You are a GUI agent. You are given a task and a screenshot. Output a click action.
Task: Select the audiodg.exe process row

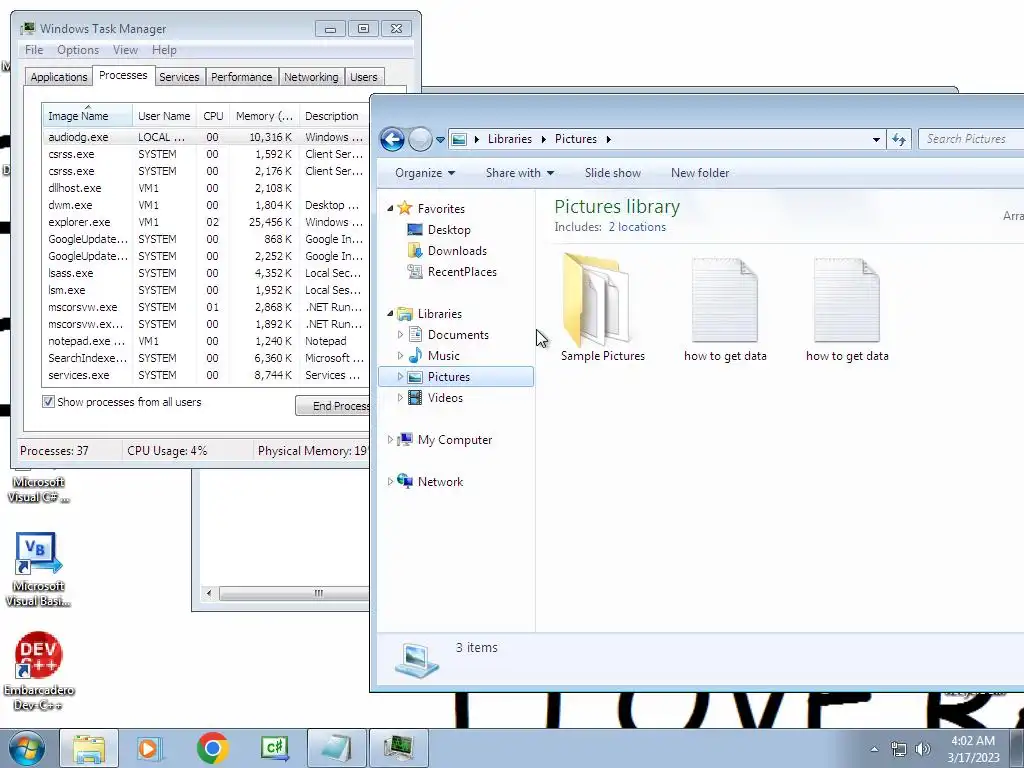tap(206, 137)
